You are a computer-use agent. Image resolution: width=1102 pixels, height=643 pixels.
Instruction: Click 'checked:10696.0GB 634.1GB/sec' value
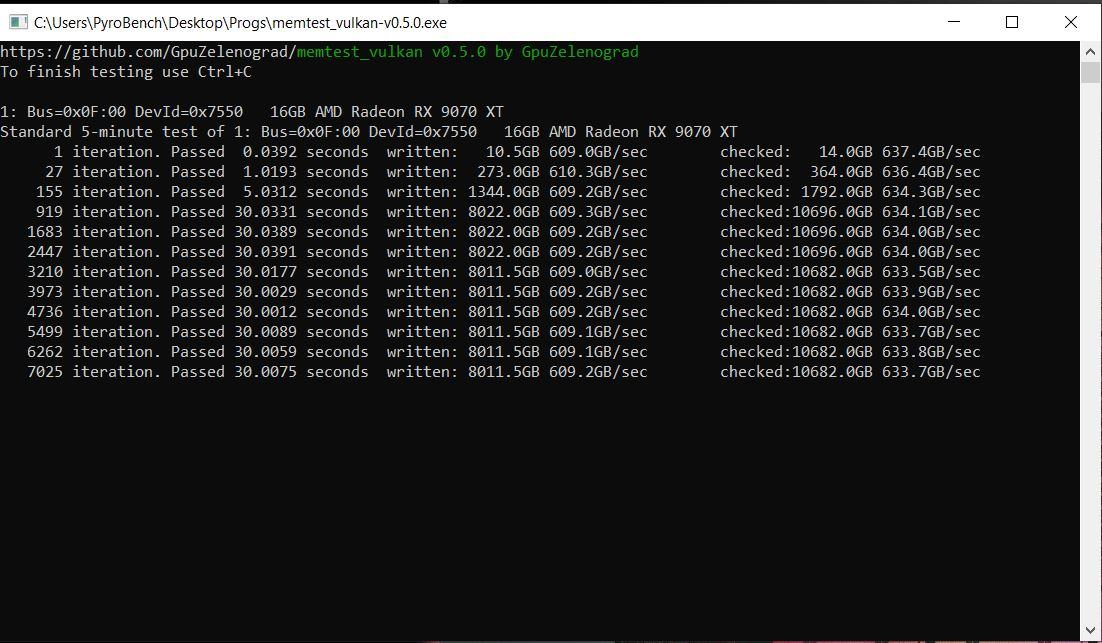tap(850, 212)
